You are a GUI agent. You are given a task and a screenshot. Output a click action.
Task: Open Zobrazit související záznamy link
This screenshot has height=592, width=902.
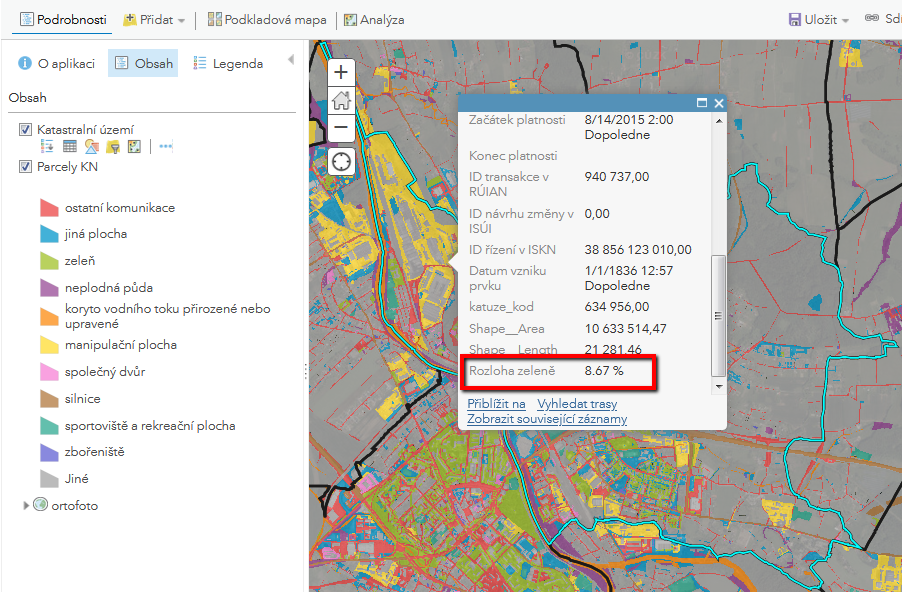tap(549, 418)
